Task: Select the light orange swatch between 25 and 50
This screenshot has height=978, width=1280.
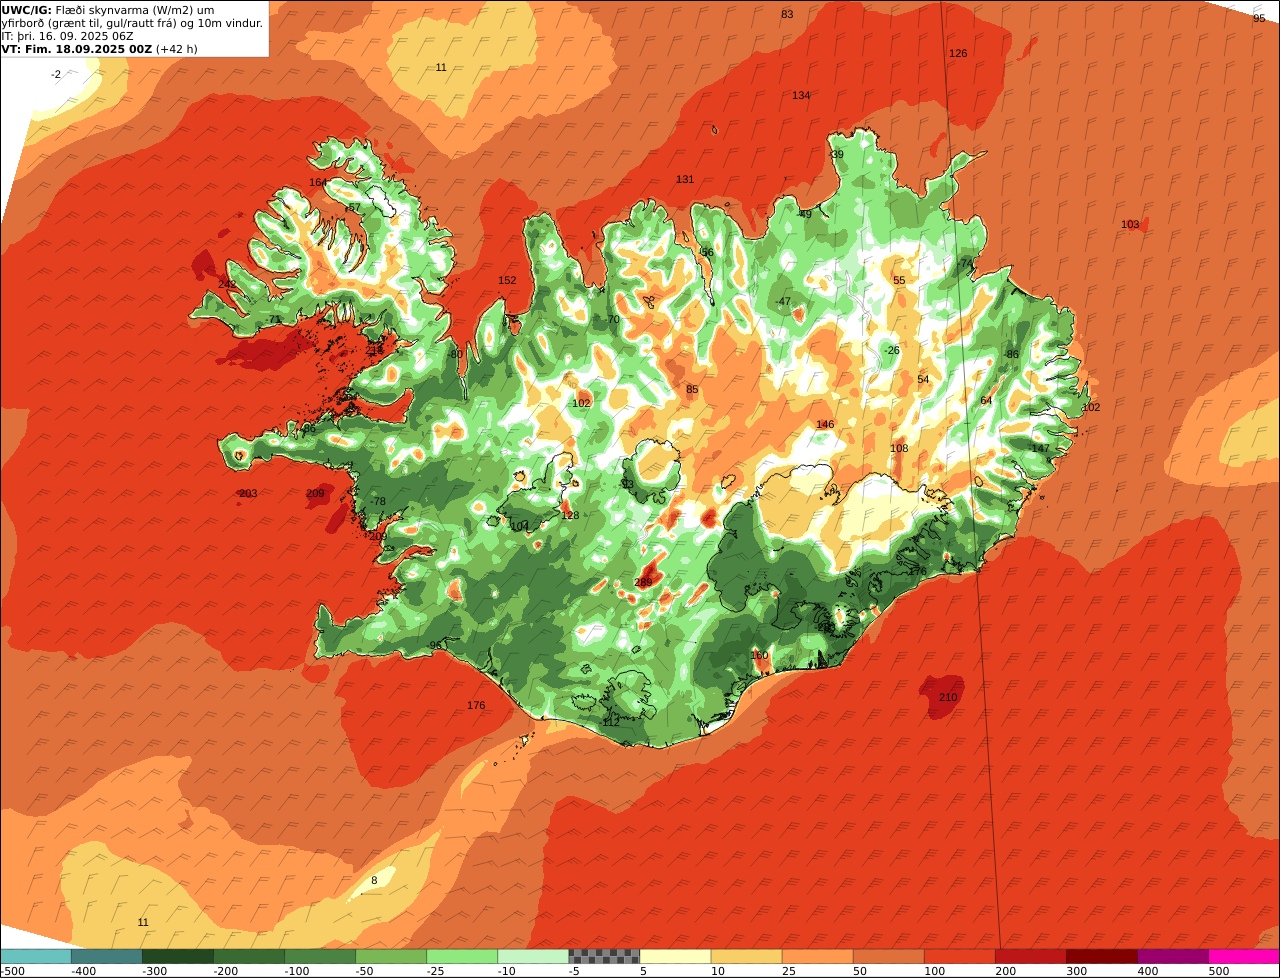Action: (817, 956)
